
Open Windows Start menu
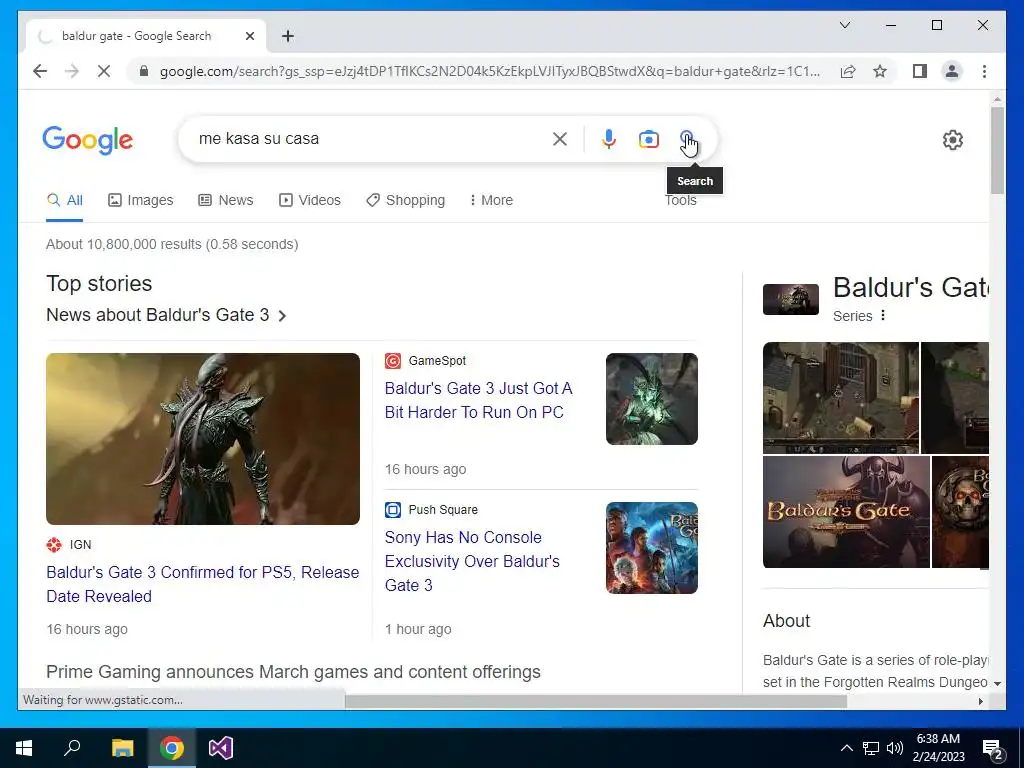[24, 748]
